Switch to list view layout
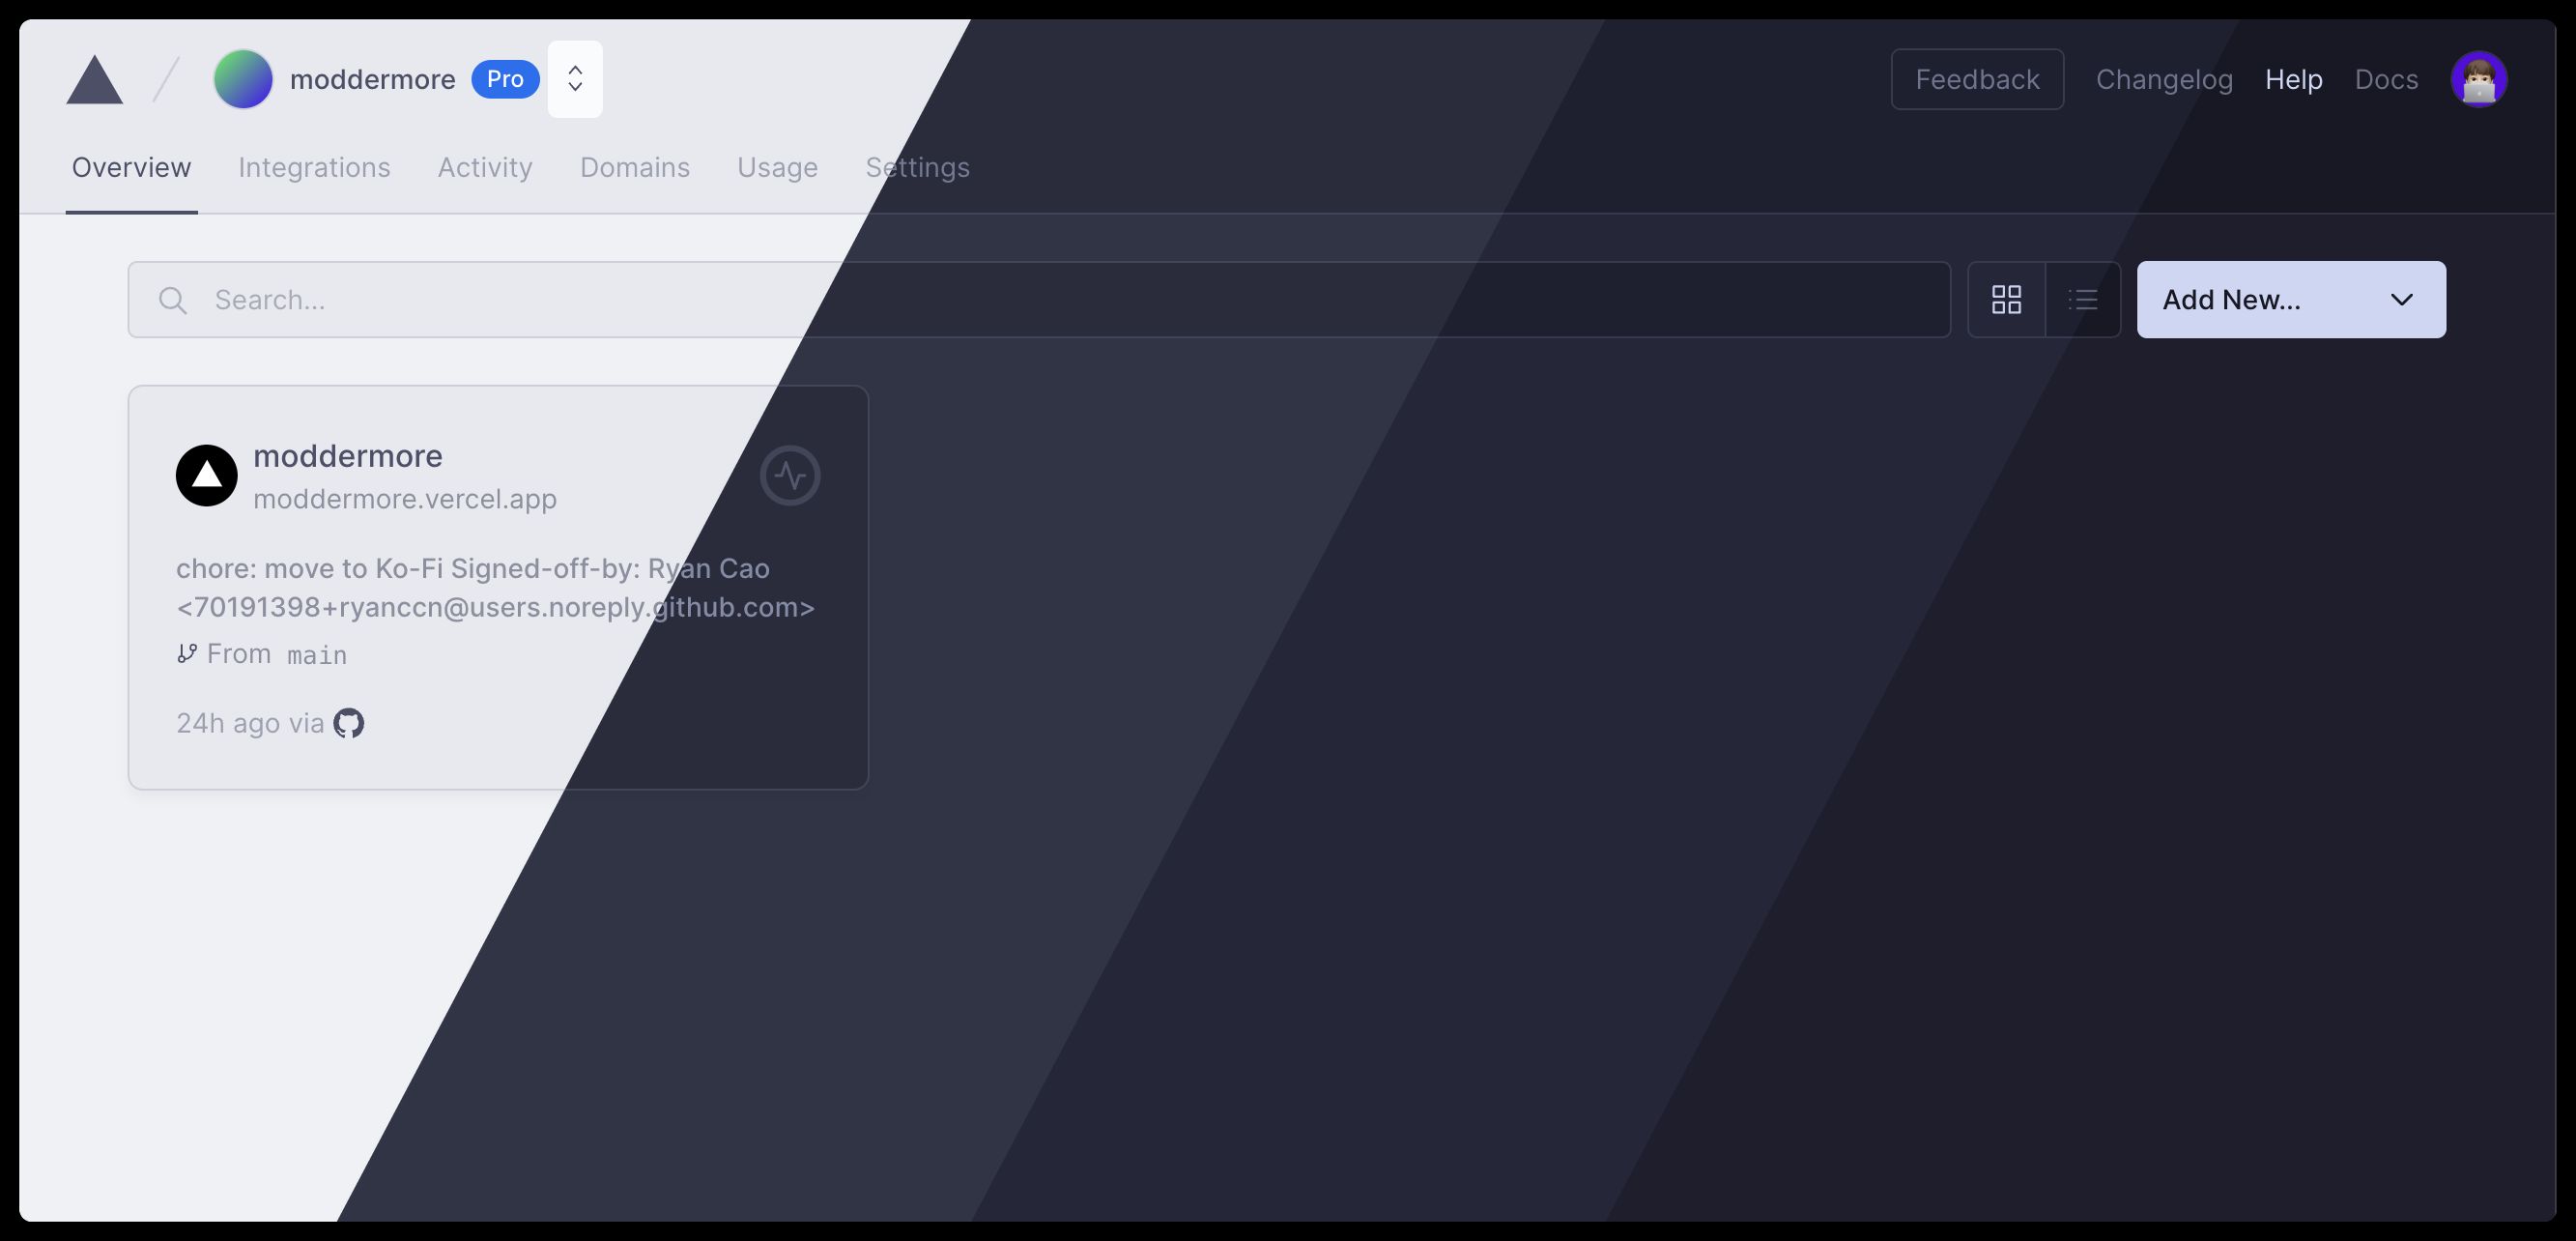This screenshot has width=2576, height=1241. [x=2083, y=300]
